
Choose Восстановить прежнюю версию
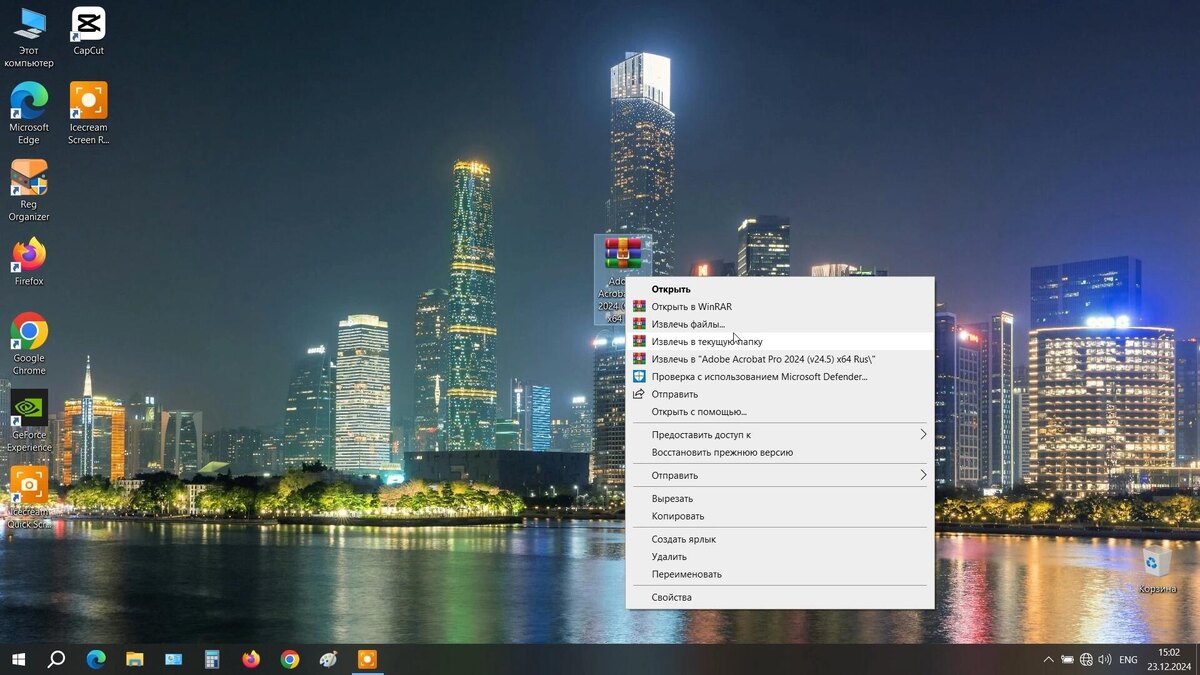click(x=780, y=452)
